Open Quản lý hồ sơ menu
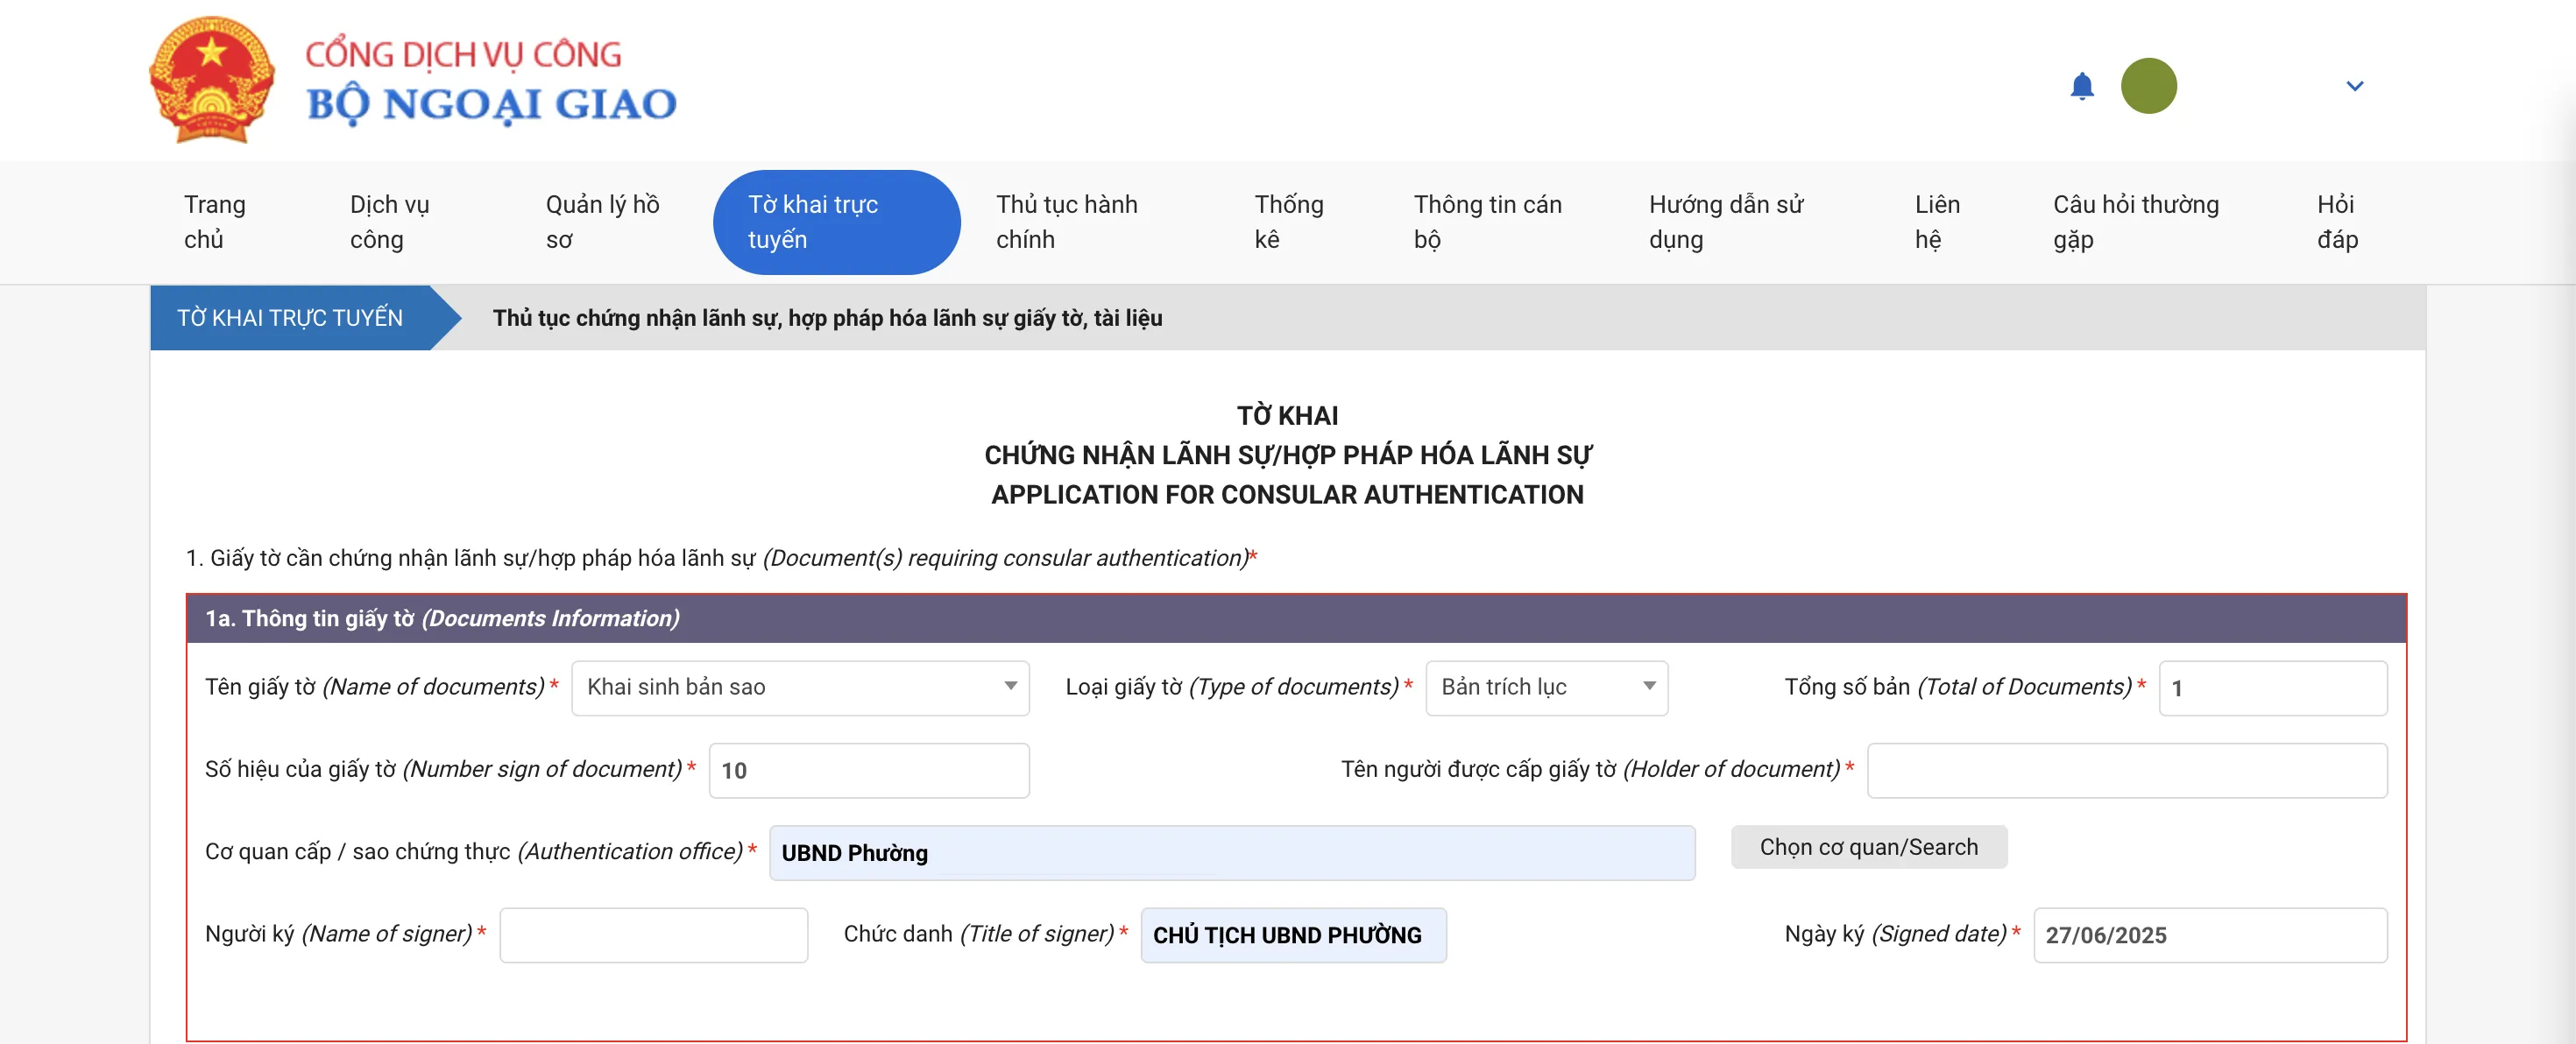Image resolution: width=2576 pixels, height=1044 pixels. [602, 222]
